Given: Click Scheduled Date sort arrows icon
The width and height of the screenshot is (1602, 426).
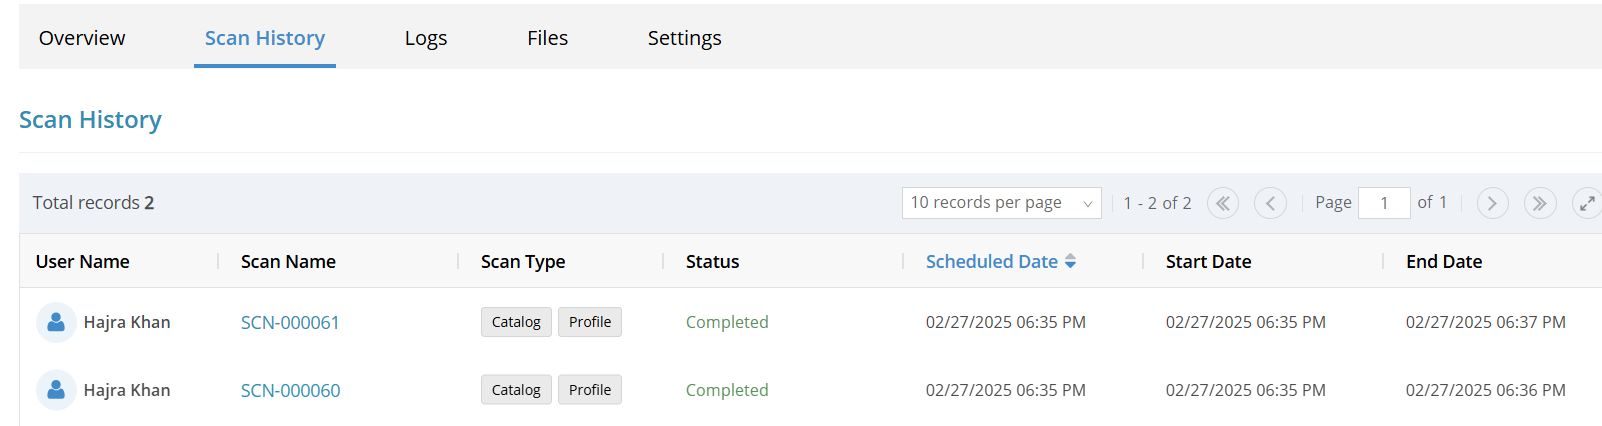Looking at the screenshot, I should pos(1070,261).
